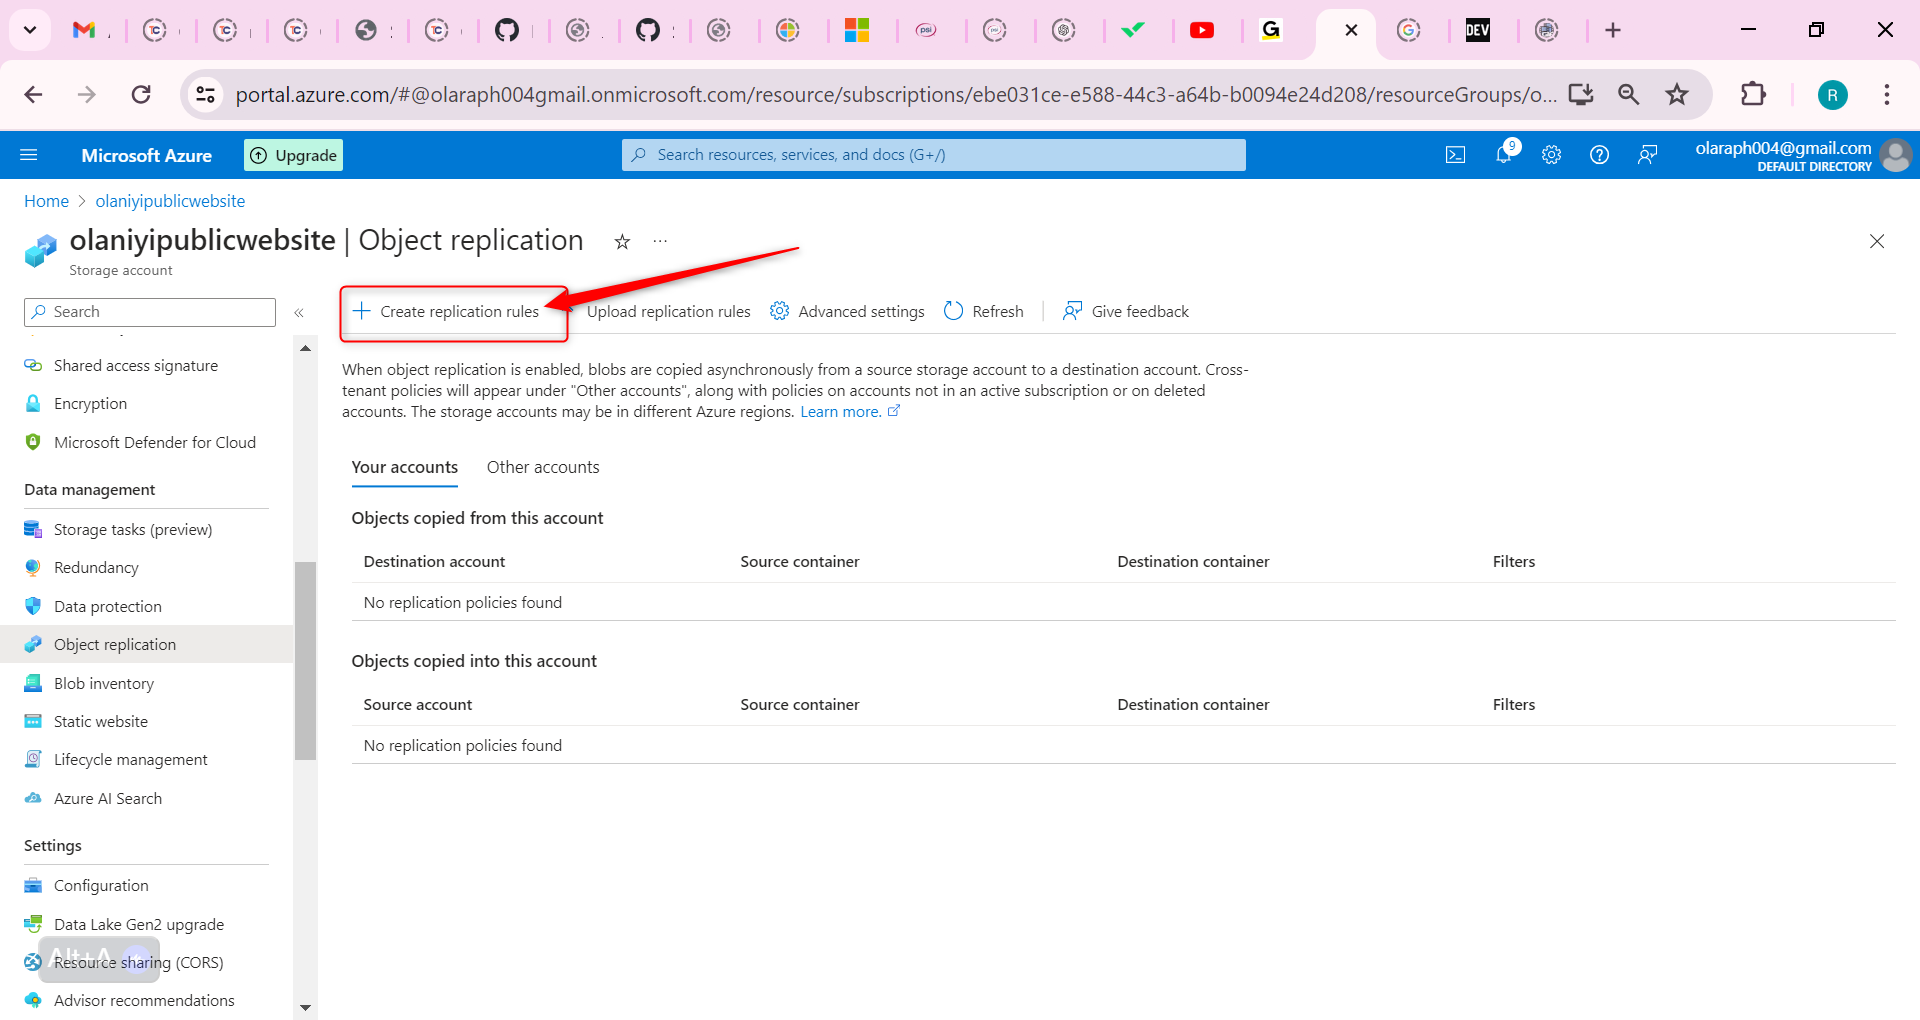Click the ellipsis next to page title
The image size is (1920, 1020).
click(x=659, y=241)
